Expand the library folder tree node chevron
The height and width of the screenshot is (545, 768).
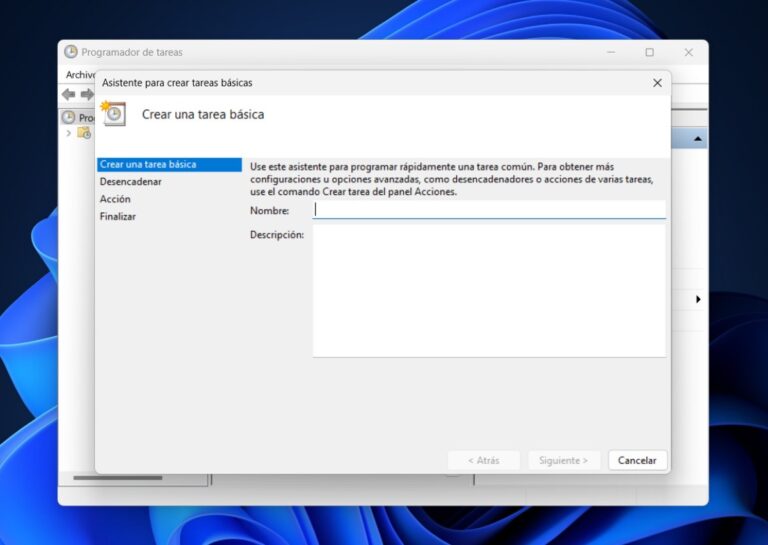pos(69,133)
